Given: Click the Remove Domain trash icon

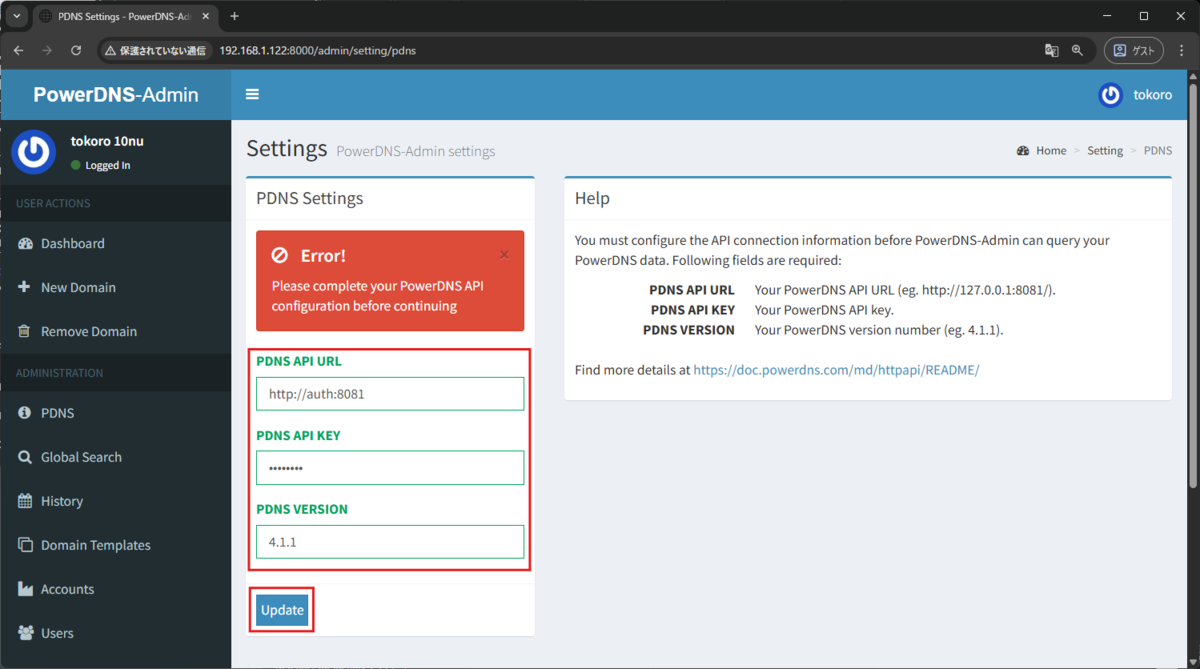Looking at the screenshot, I should [24, 331].
